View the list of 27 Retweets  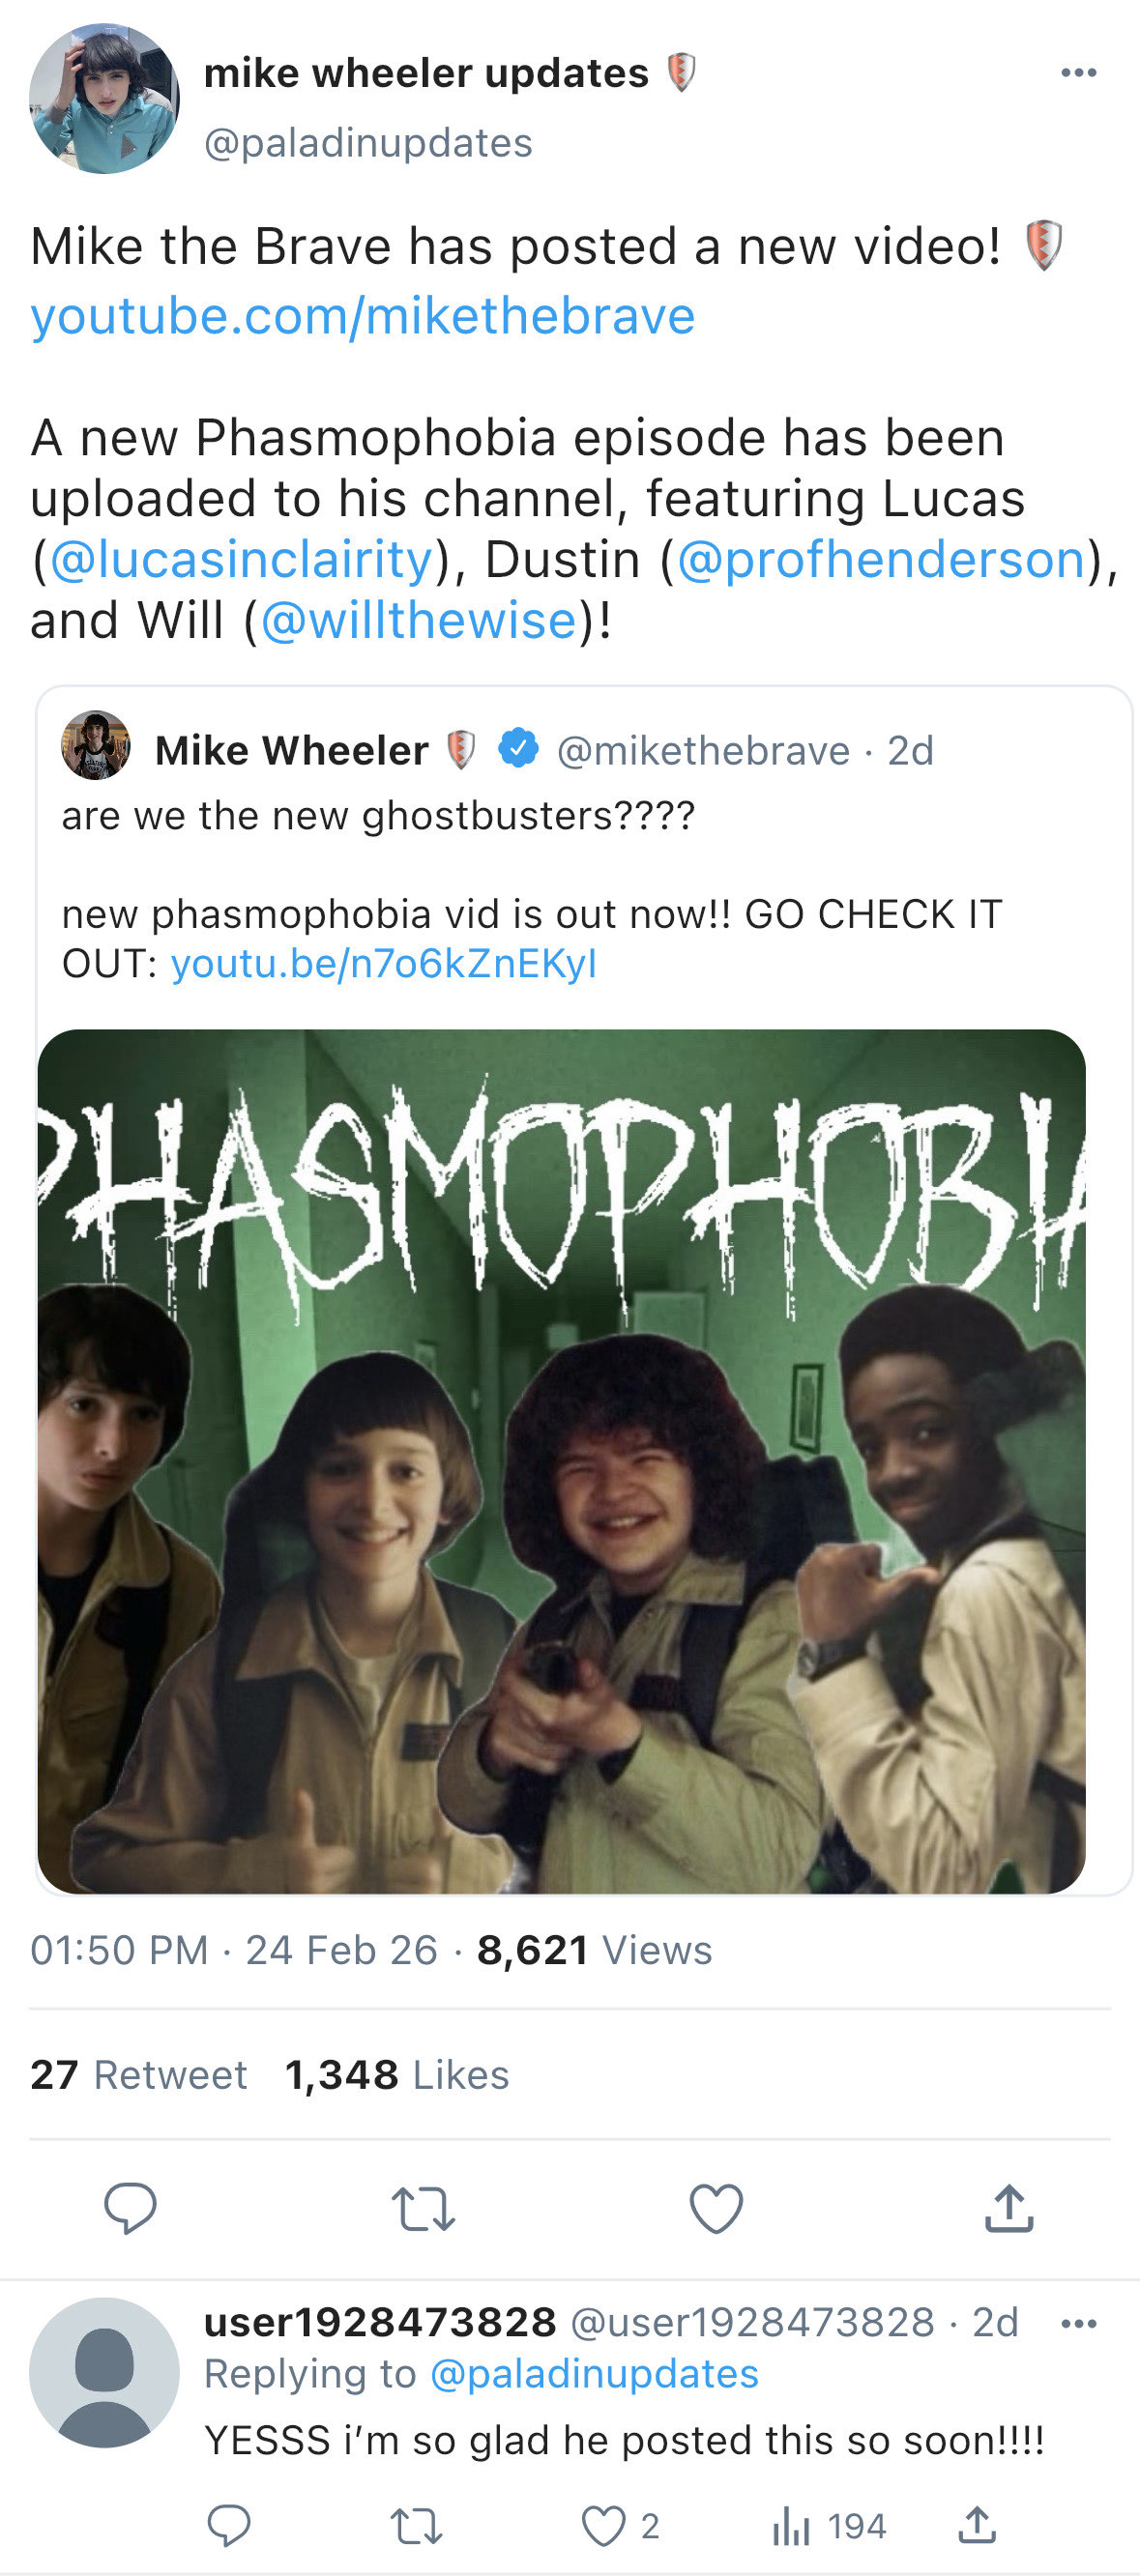[138, 2075]
